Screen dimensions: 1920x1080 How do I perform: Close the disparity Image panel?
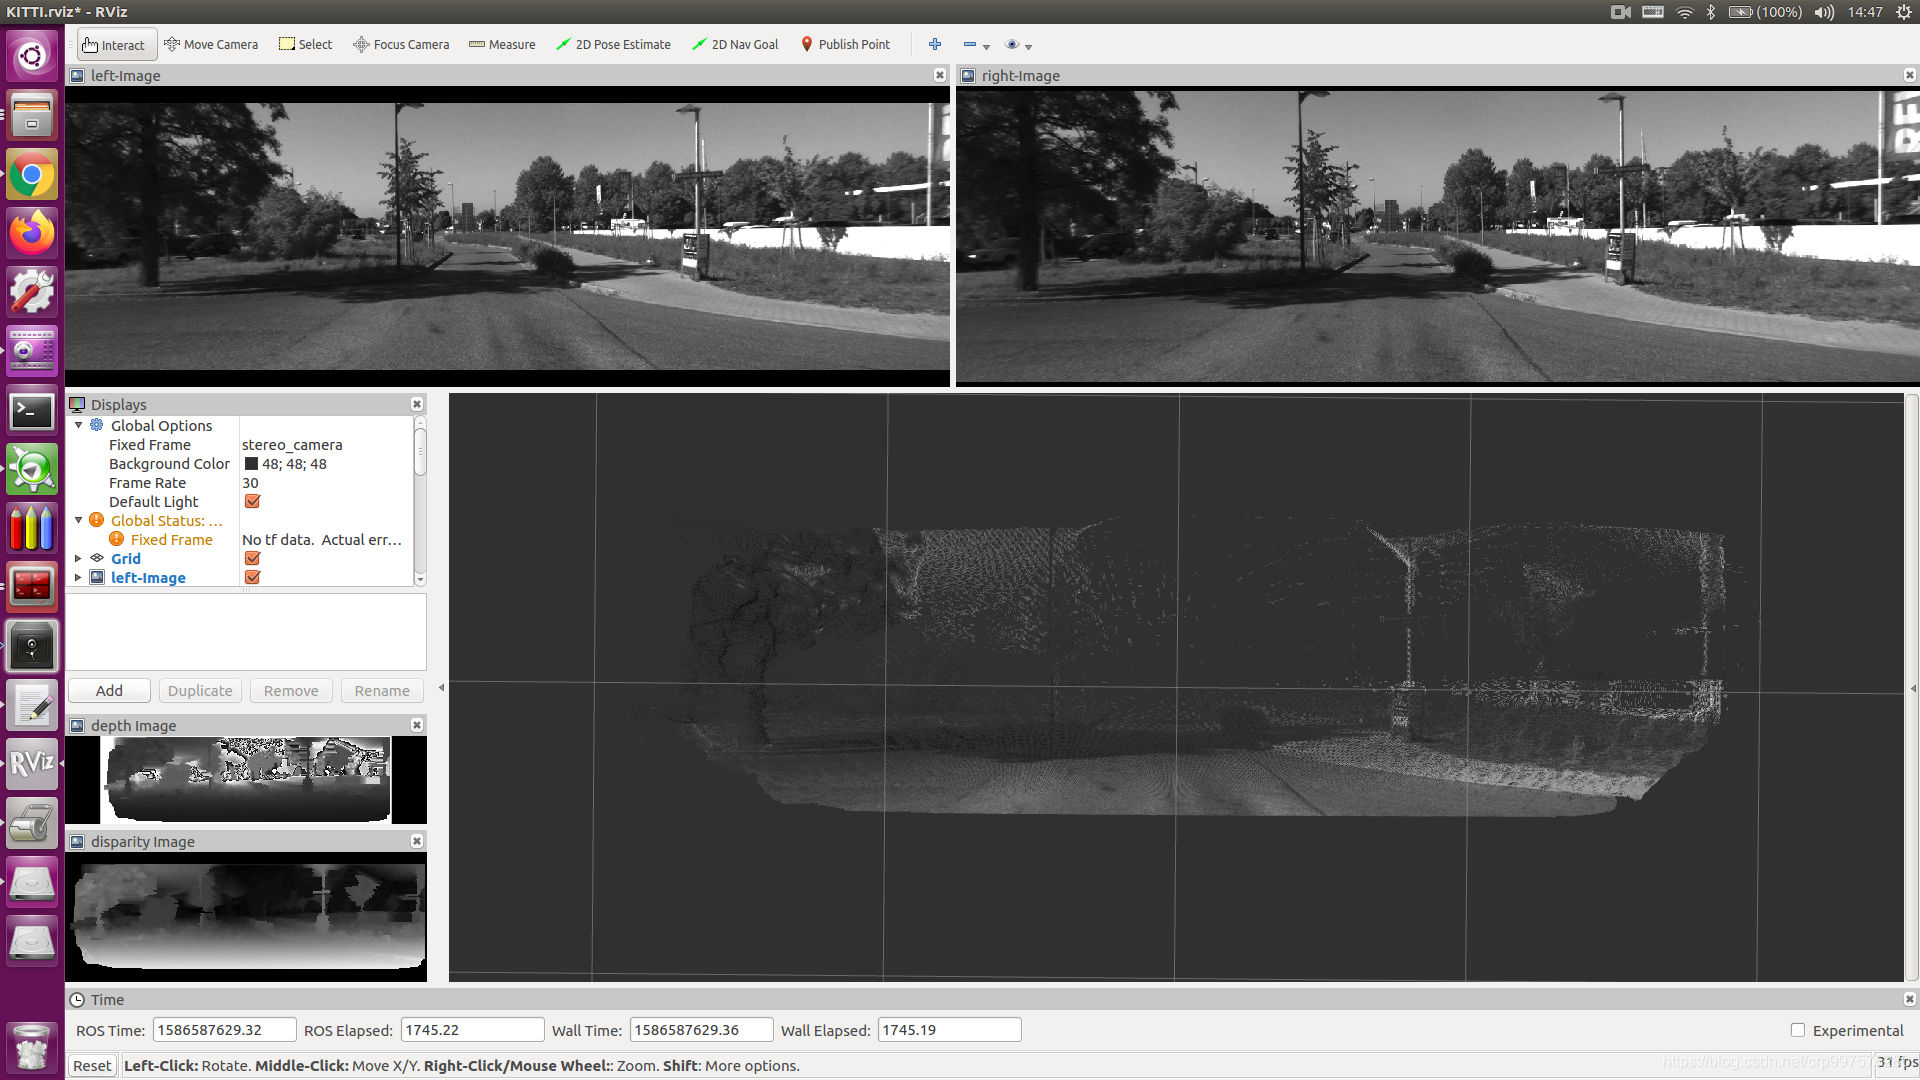click(x=417, y=841)
